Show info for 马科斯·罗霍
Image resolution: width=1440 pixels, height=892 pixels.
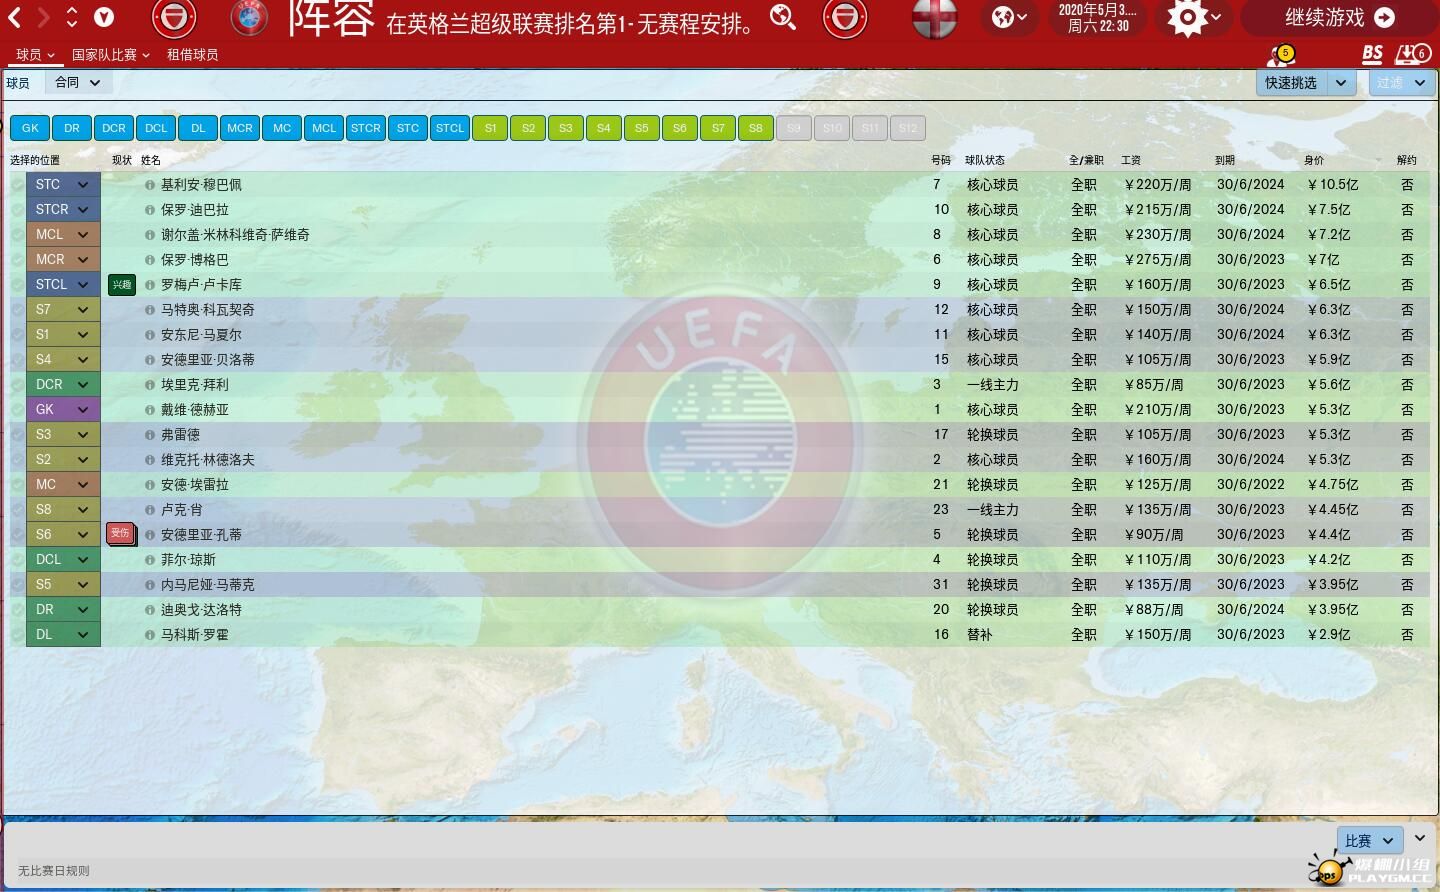tap(150, 635)
